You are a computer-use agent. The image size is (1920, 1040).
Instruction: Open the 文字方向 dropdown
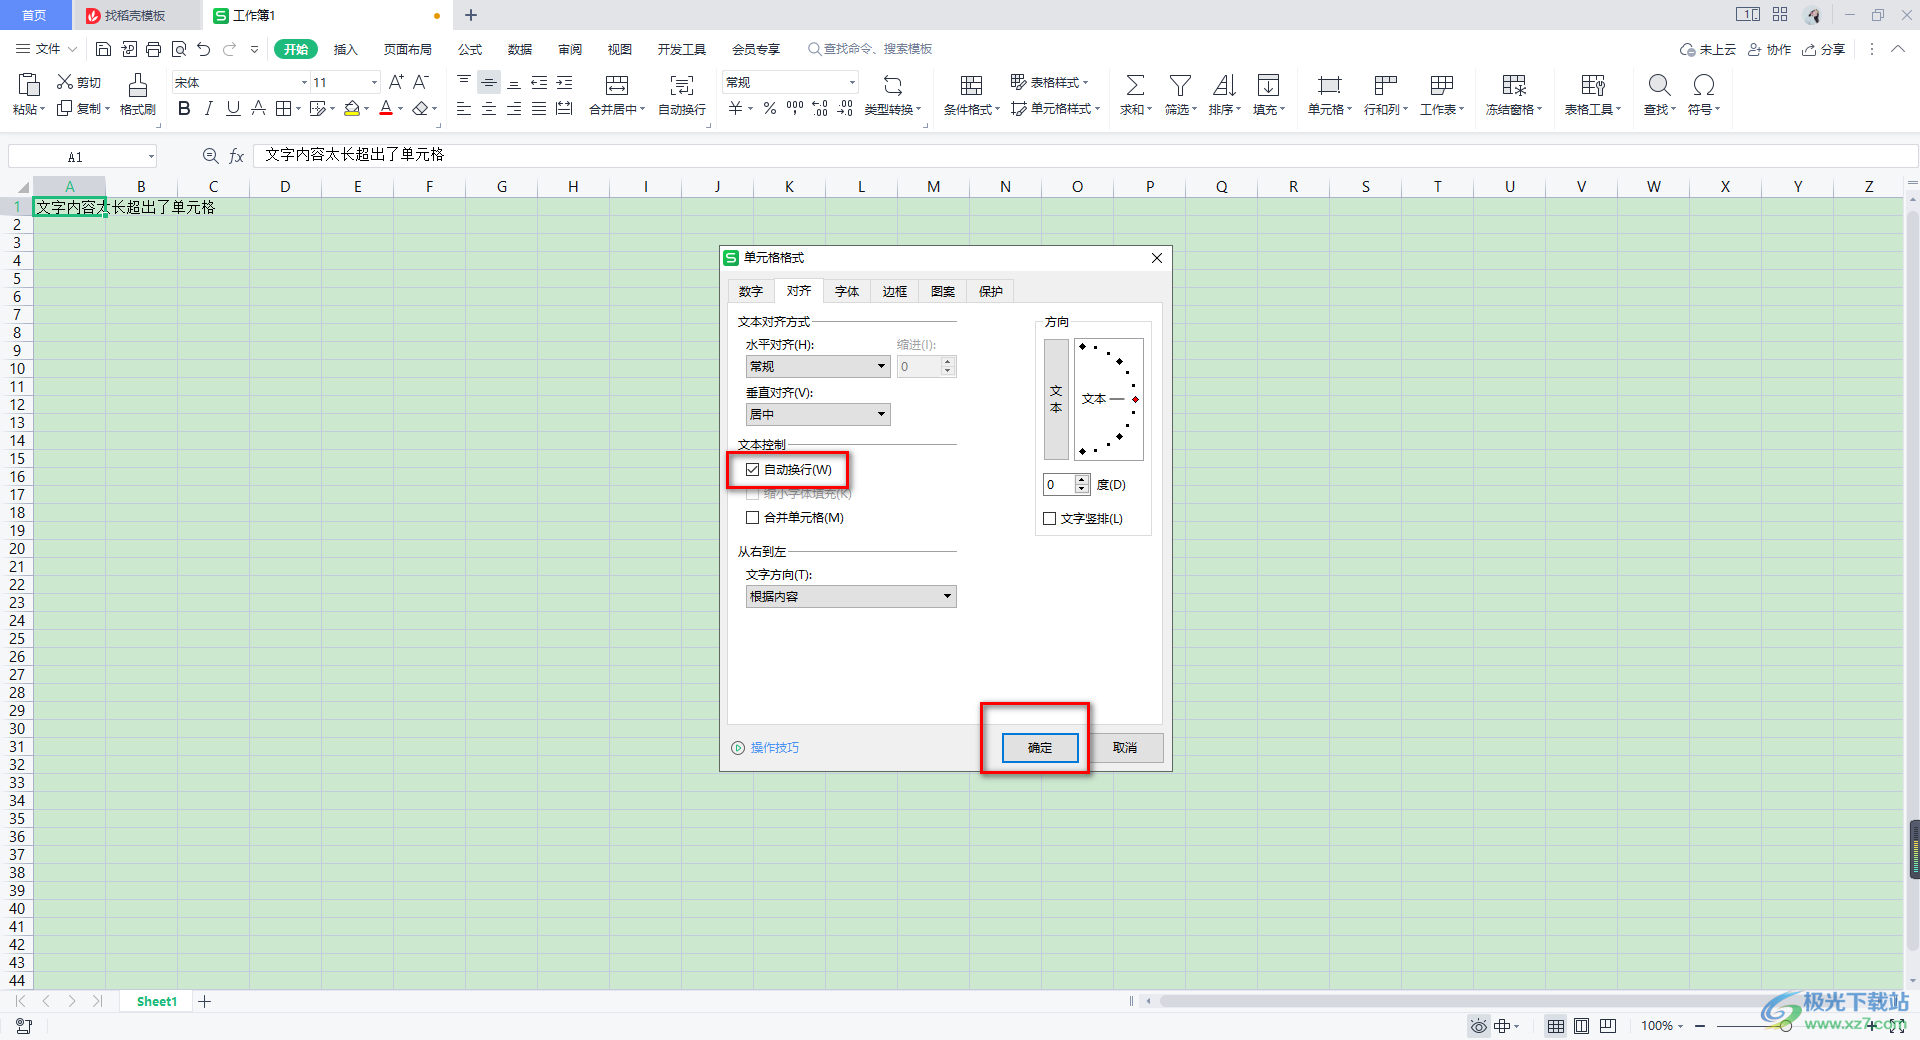pos(851,597)
